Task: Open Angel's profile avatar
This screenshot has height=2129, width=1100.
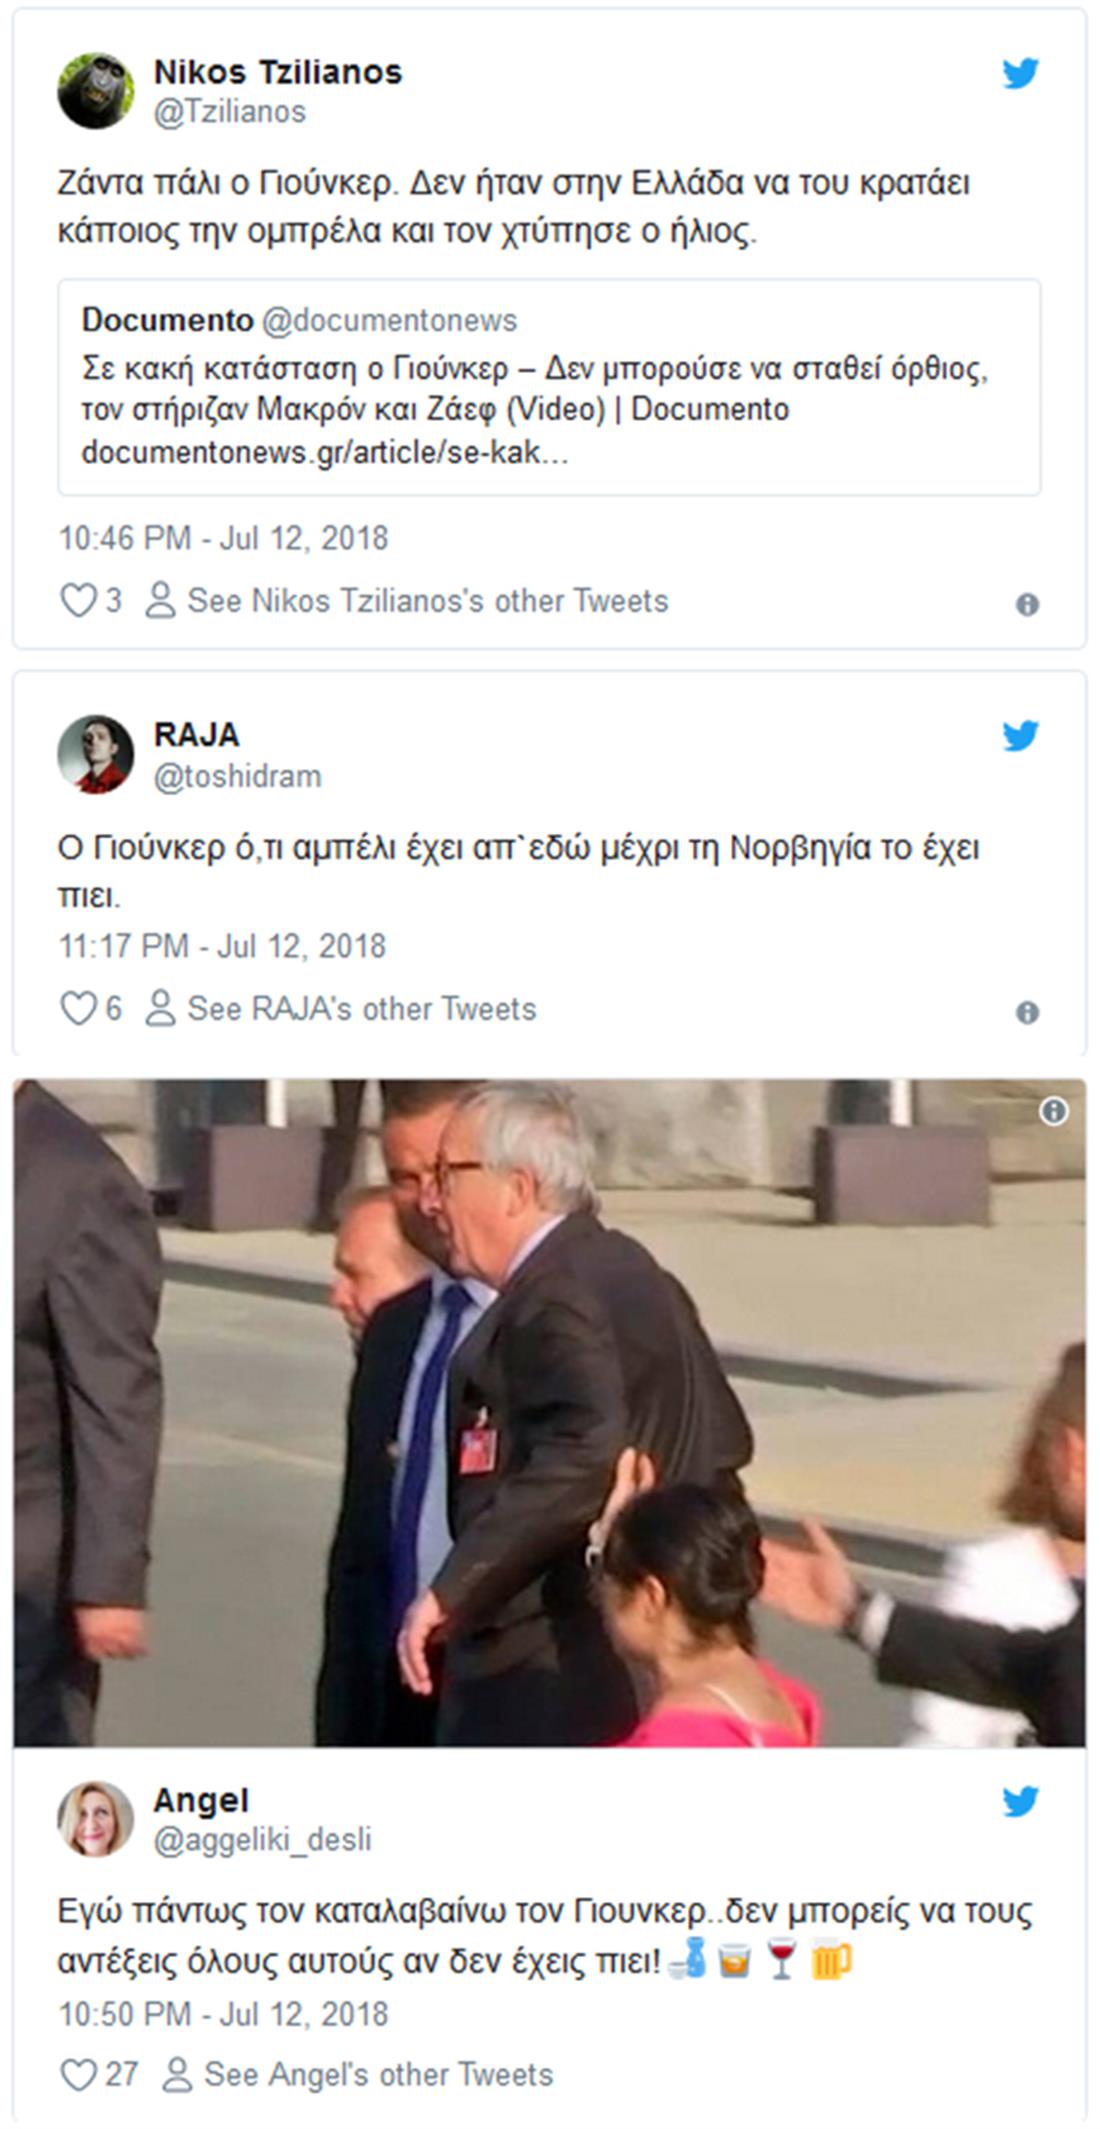Action: pos(95,1819)
